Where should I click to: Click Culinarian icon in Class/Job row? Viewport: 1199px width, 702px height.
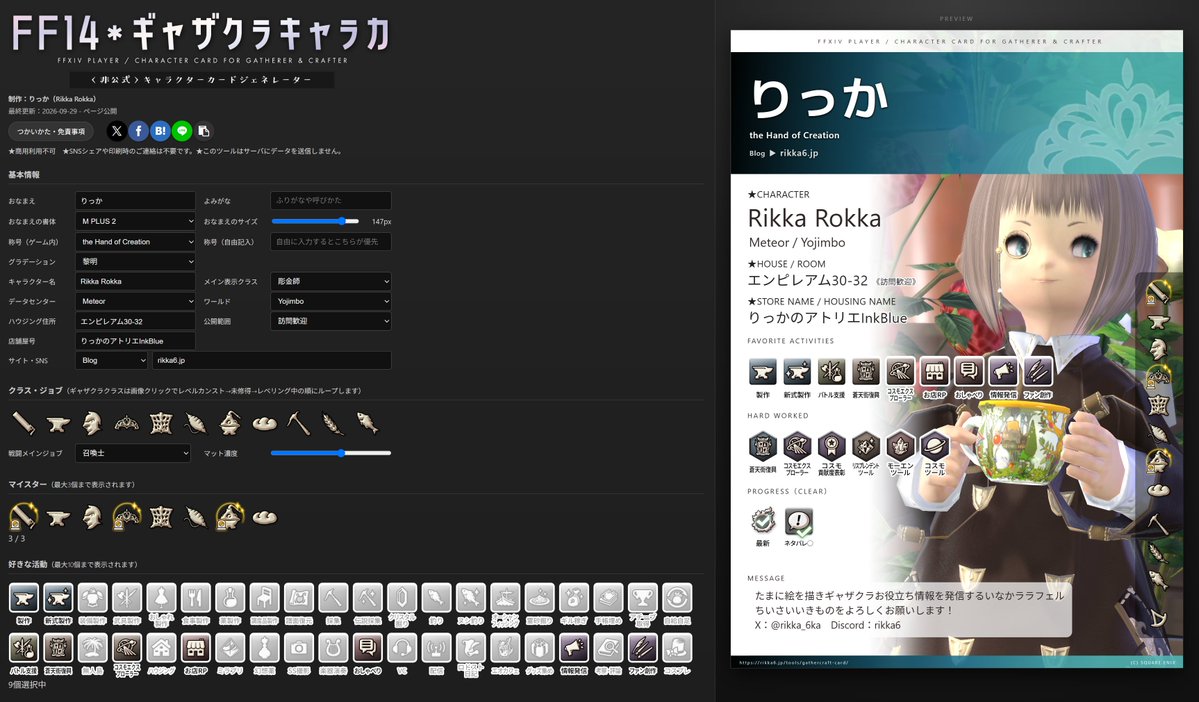coord(264,423)
